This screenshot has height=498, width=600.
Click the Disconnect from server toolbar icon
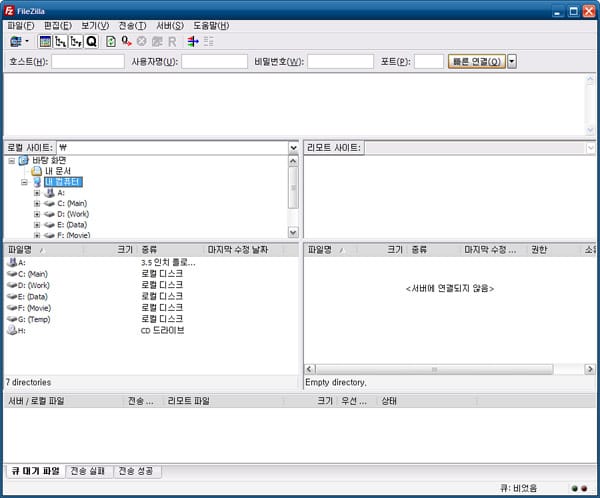156,42
